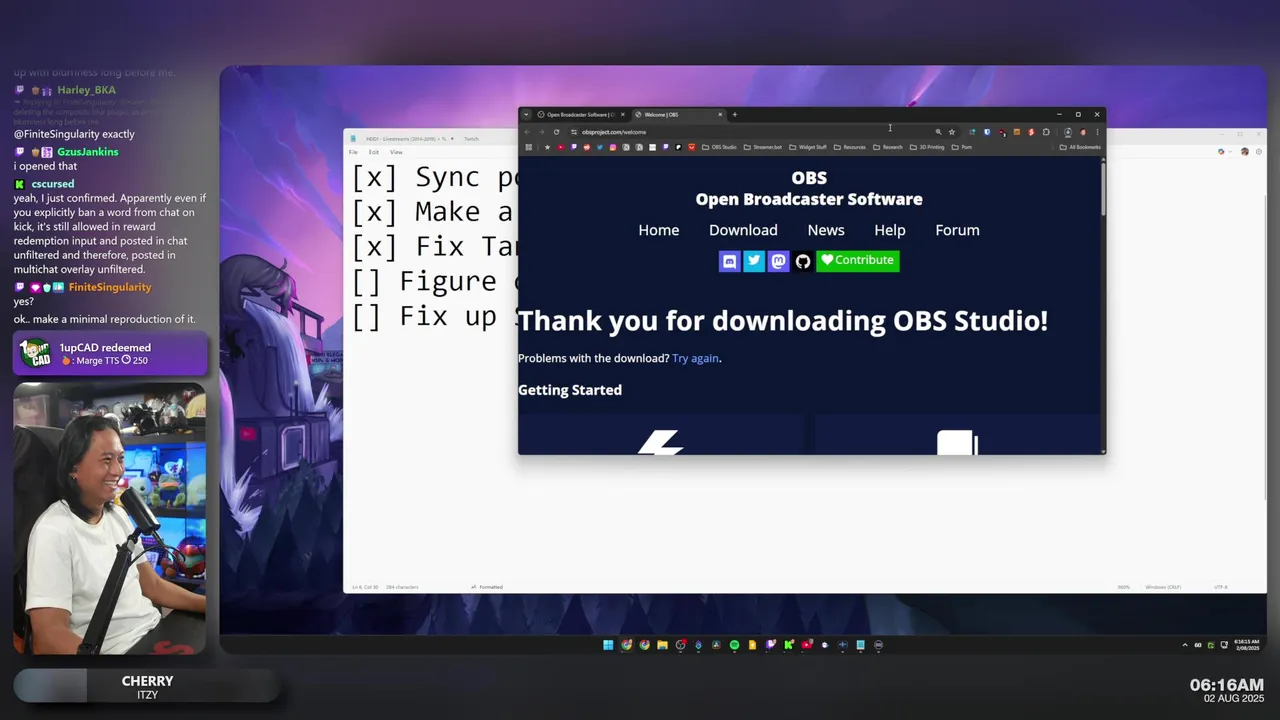
Task: Open Spotify from the taskbar
Action: (735, 645)
